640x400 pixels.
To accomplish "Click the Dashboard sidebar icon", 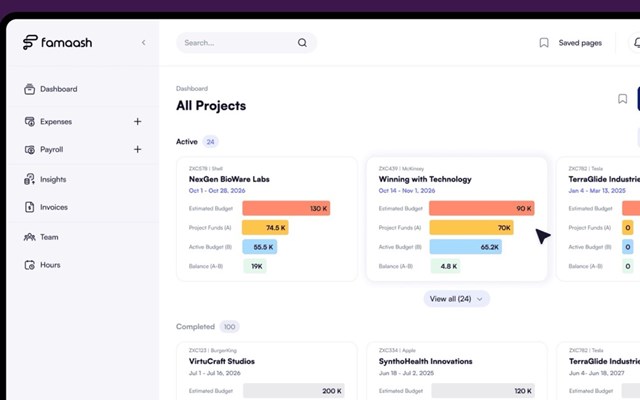I will point(29,89).
